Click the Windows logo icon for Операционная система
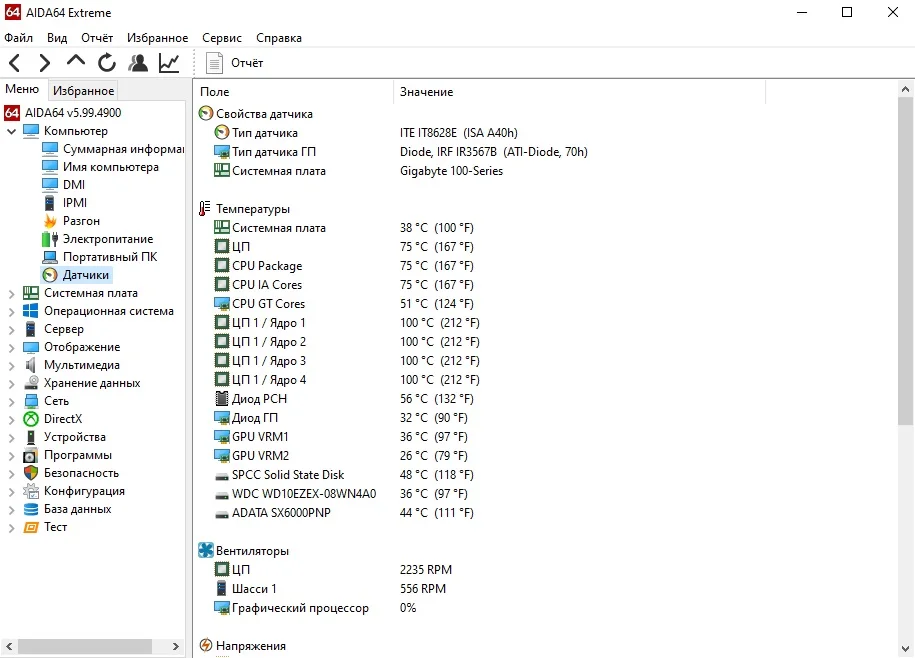This screenshot has height=658, width=915. (x=31, y=311)
